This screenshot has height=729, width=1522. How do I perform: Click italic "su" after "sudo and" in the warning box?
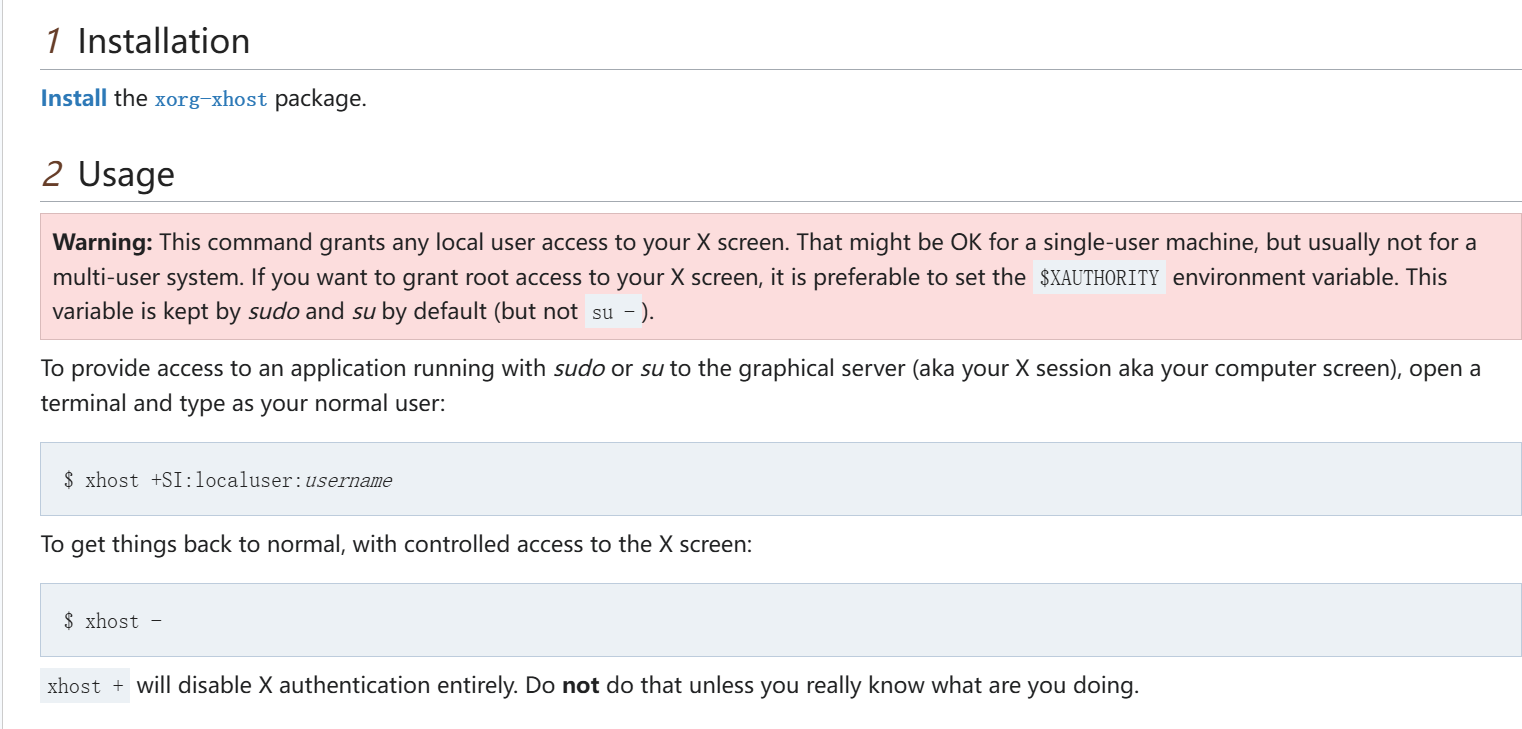363,311
